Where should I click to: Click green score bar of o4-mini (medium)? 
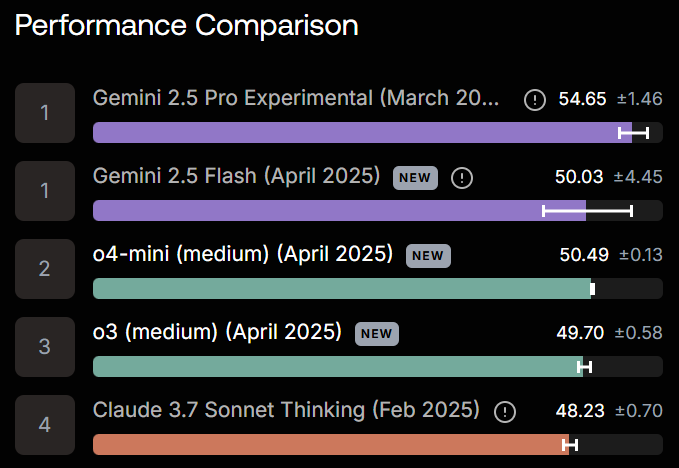pos(340,288)
